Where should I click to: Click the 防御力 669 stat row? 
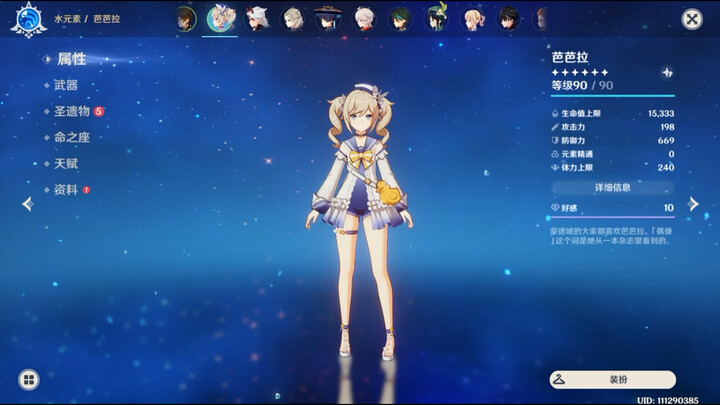[x=613, y=141]
